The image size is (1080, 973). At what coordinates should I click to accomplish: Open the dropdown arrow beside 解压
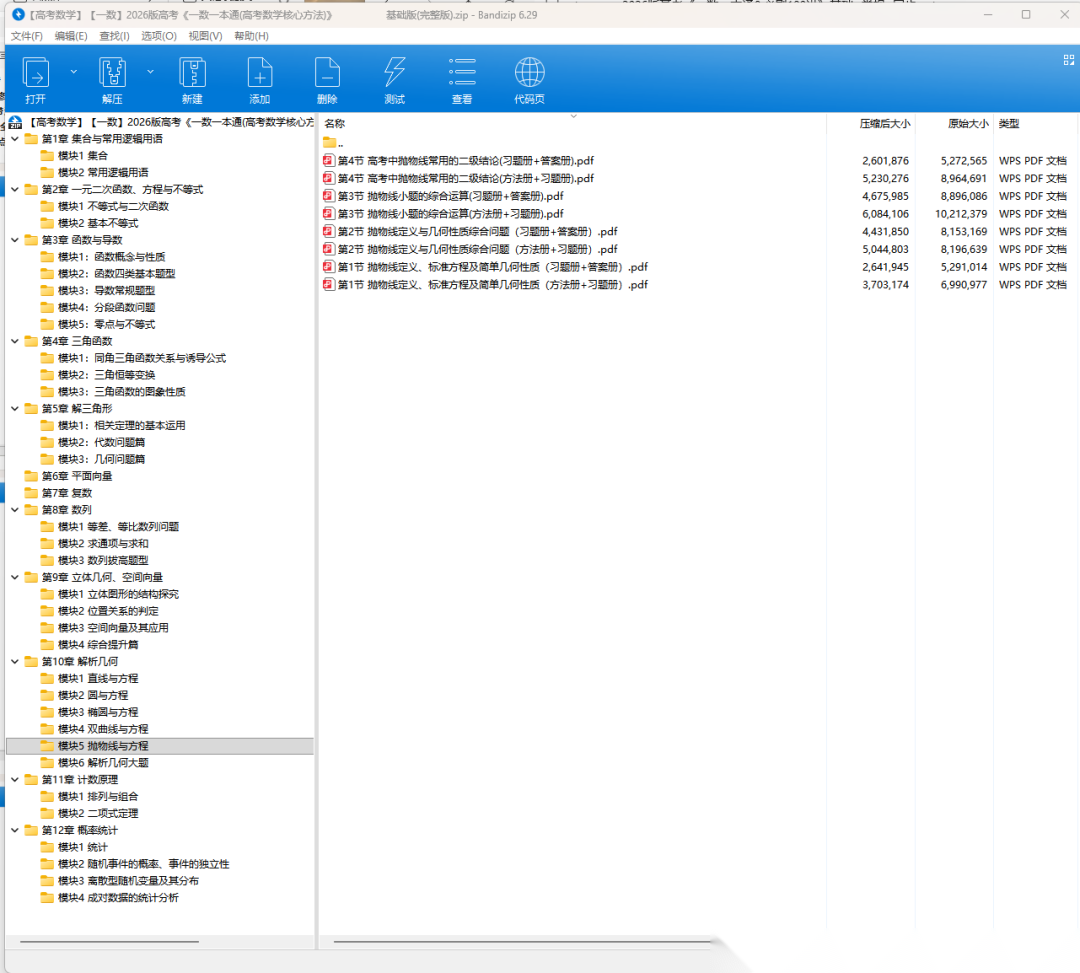(150, 72)
